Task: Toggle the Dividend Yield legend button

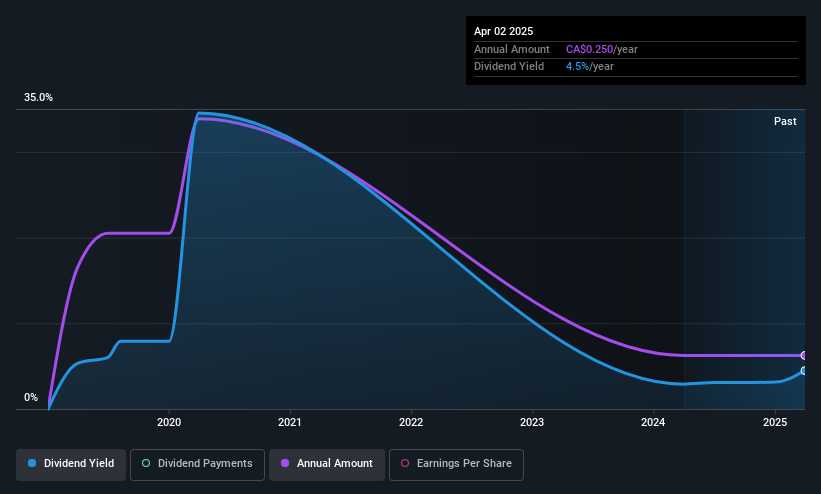Action: (x=71, y=464)
